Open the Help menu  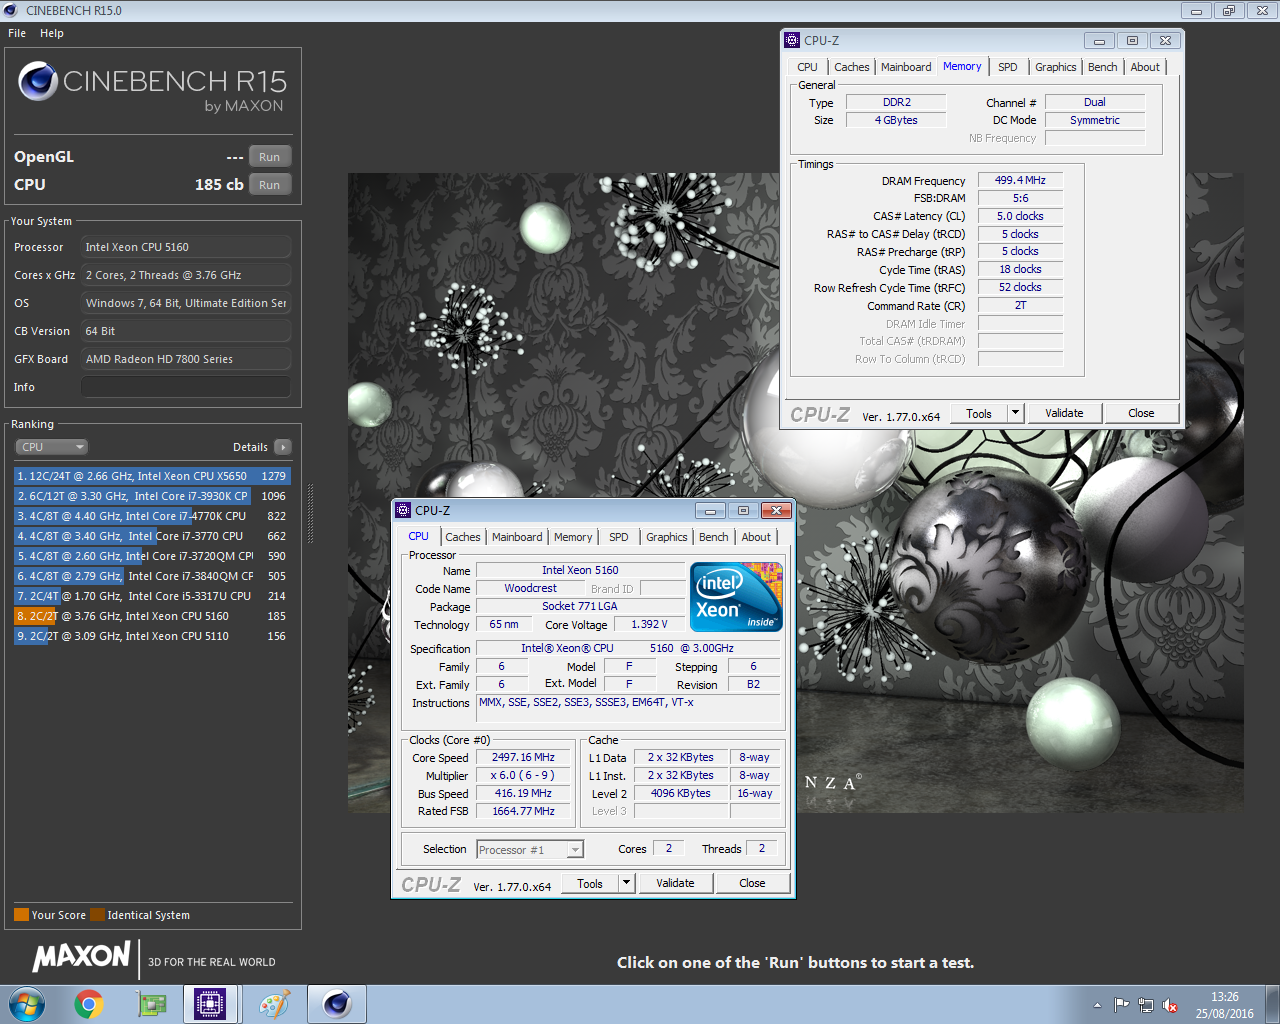coord(52,33)
